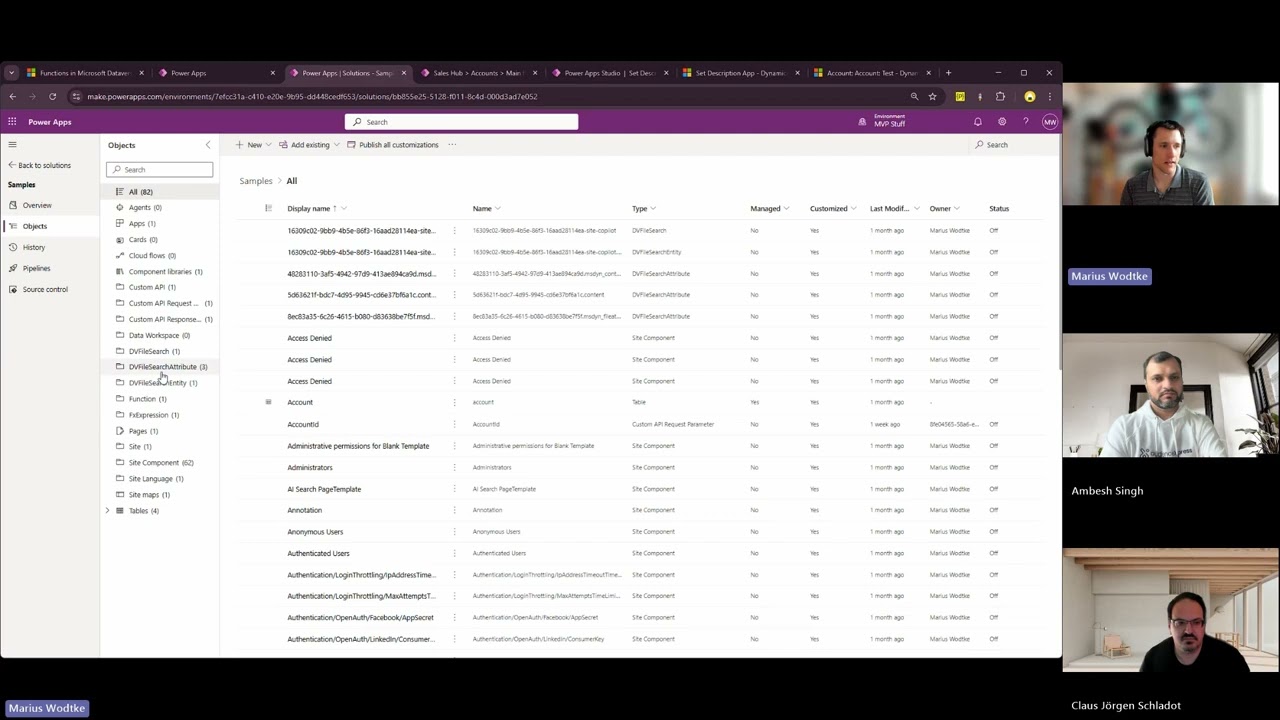Open the AI Search PageTemplate item
The image size is (1280, 720).
324,489
